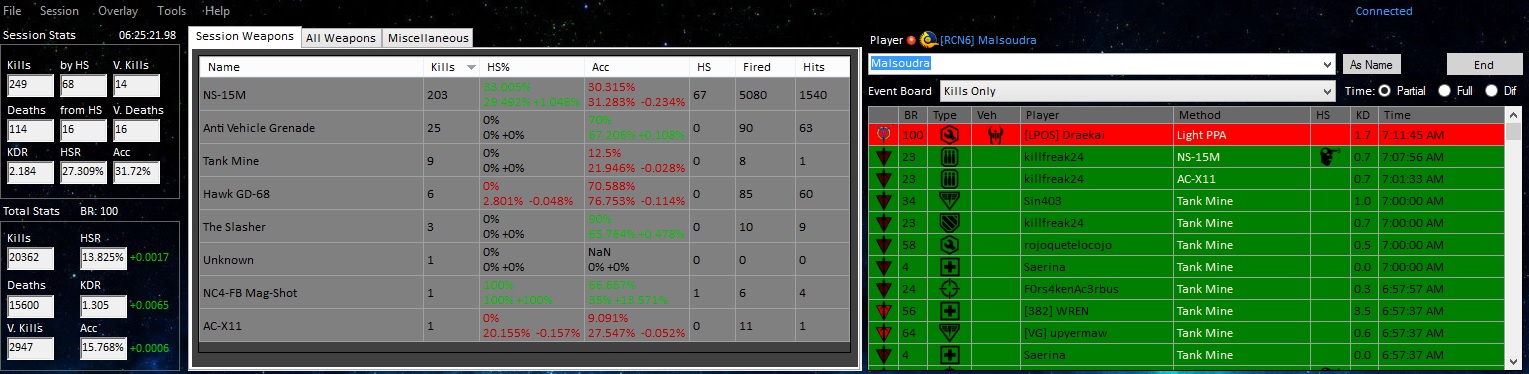Open the Help menu
The image size is (1529, 374).
click(x=217, y=11)
